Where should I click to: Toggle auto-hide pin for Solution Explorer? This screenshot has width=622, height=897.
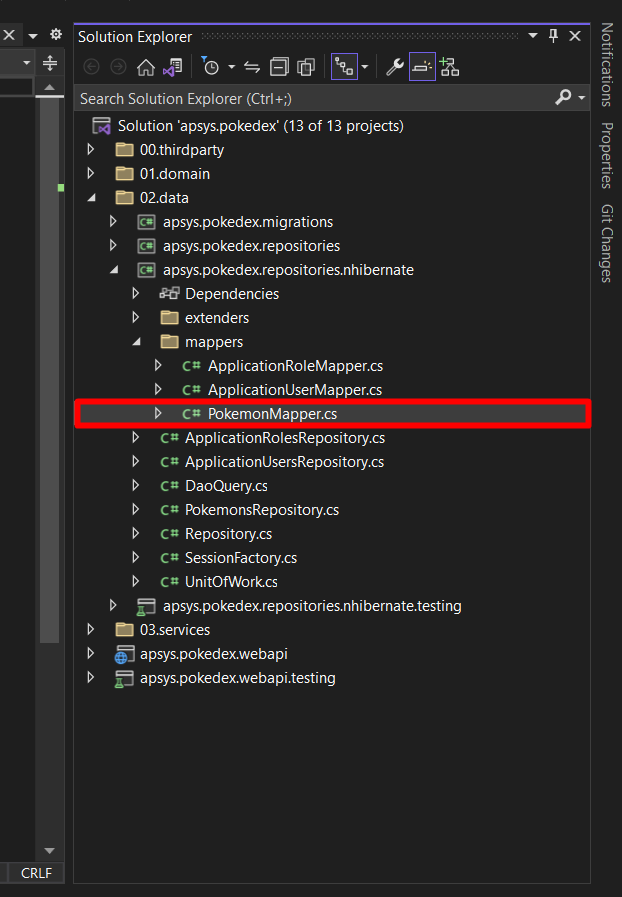click(x=553, y=36)
